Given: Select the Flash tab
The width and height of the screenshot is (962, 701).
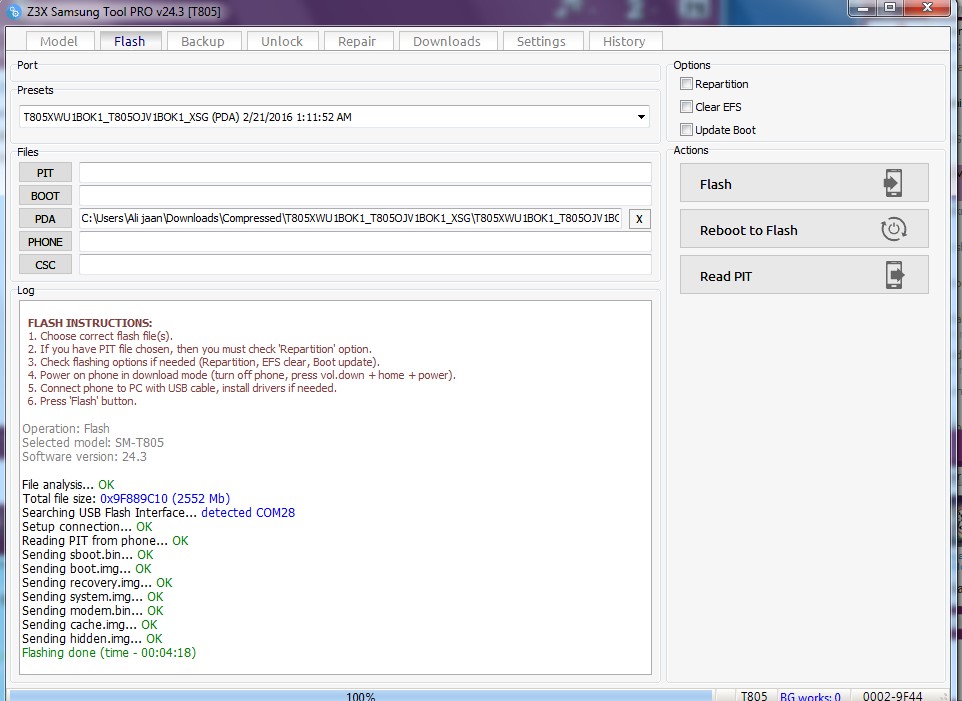Looking at the screenshot, I should pos(130,41).
